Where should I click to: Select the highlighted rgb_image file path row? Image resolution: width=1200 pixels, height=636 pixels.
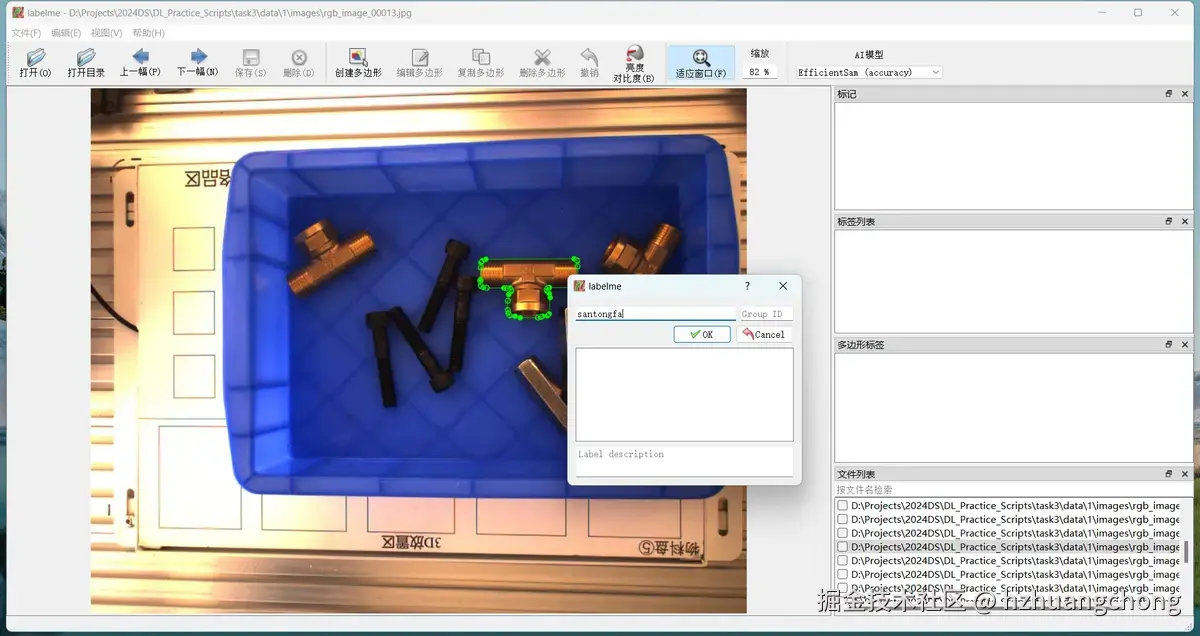[1008, 547]
